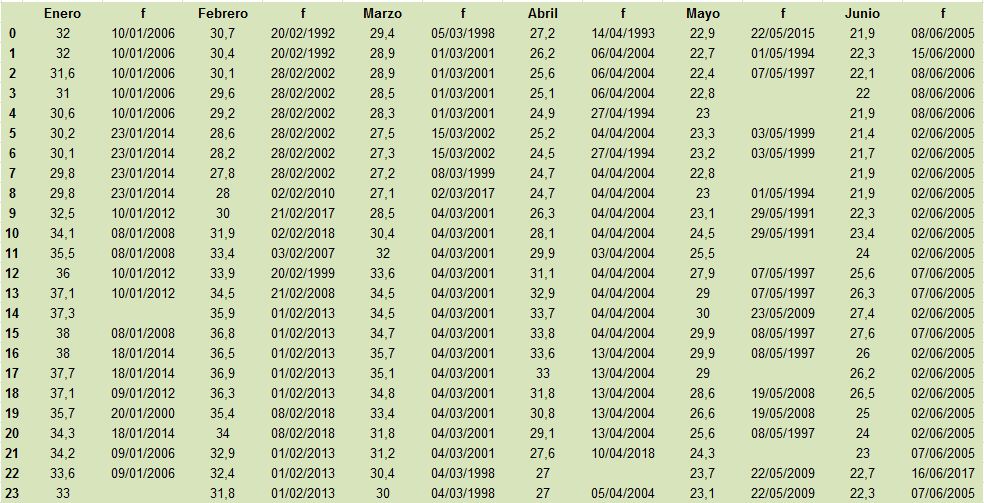Click date 02/02/2018 in row 10

click(x=303, y=233)
